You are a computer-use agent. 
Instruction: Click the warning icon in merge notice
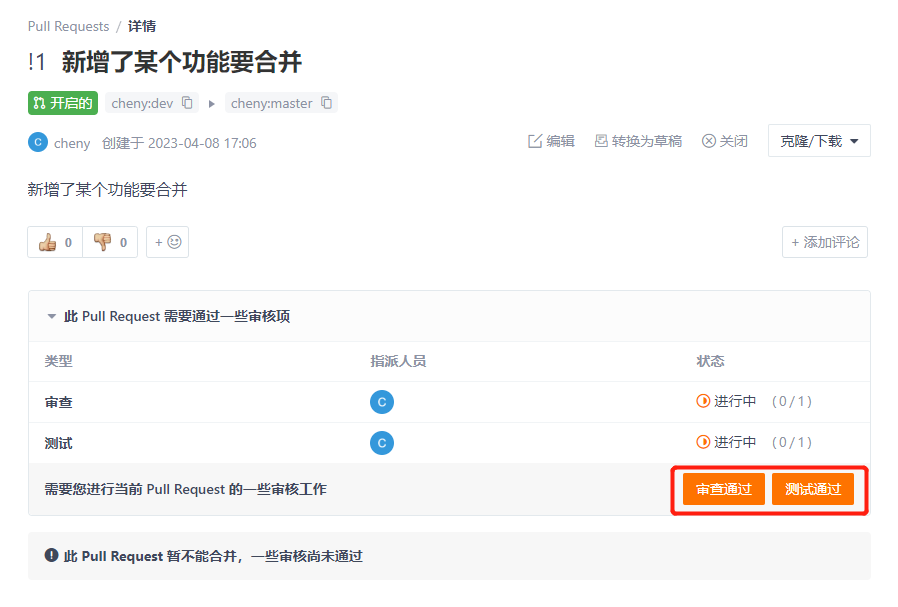[x=52, y=555]
